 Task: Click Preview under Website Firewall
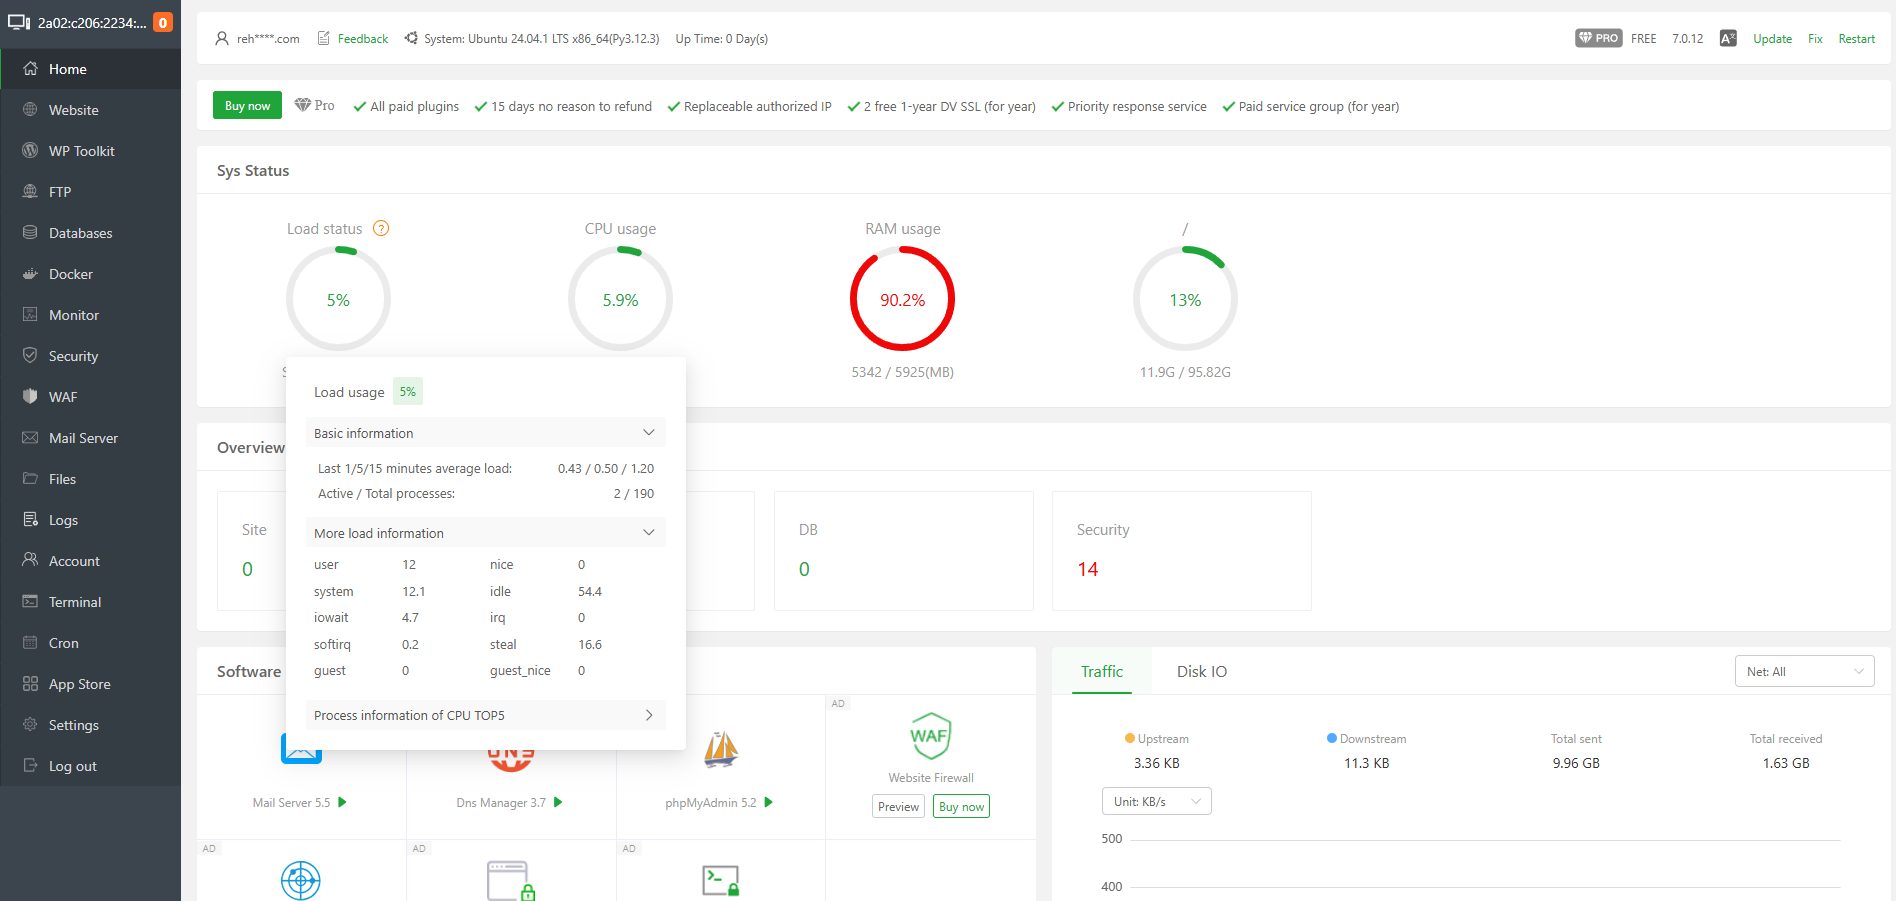click(x=898, y=807)
